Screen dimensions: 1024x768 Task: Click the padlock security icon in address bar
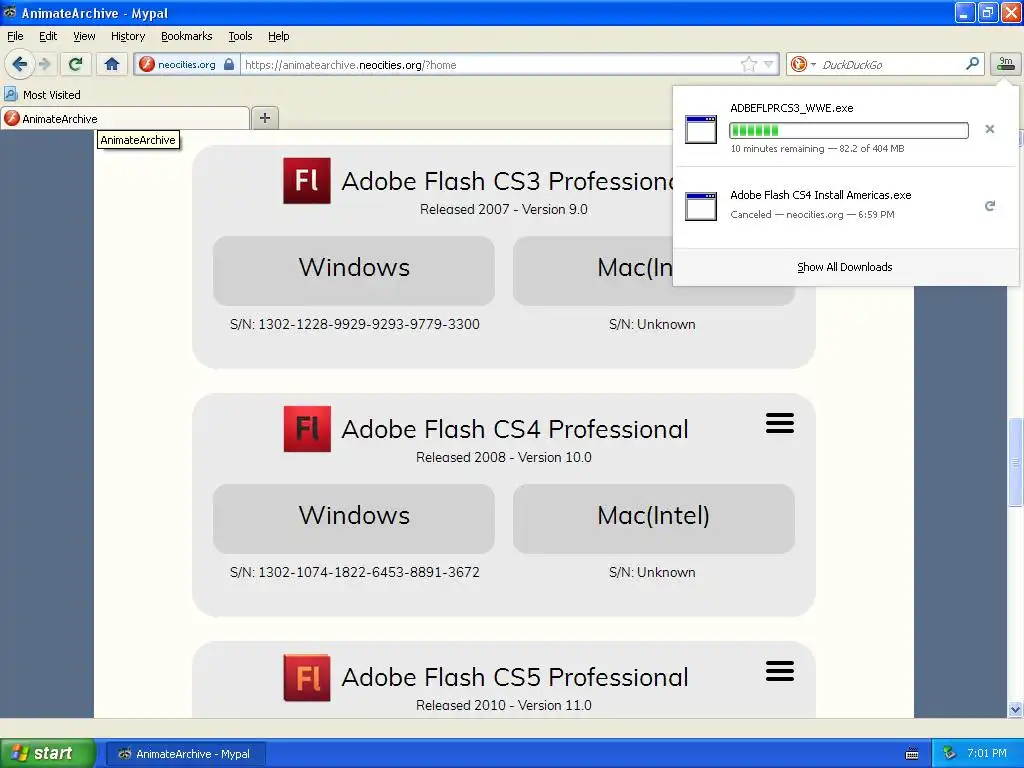229,64
